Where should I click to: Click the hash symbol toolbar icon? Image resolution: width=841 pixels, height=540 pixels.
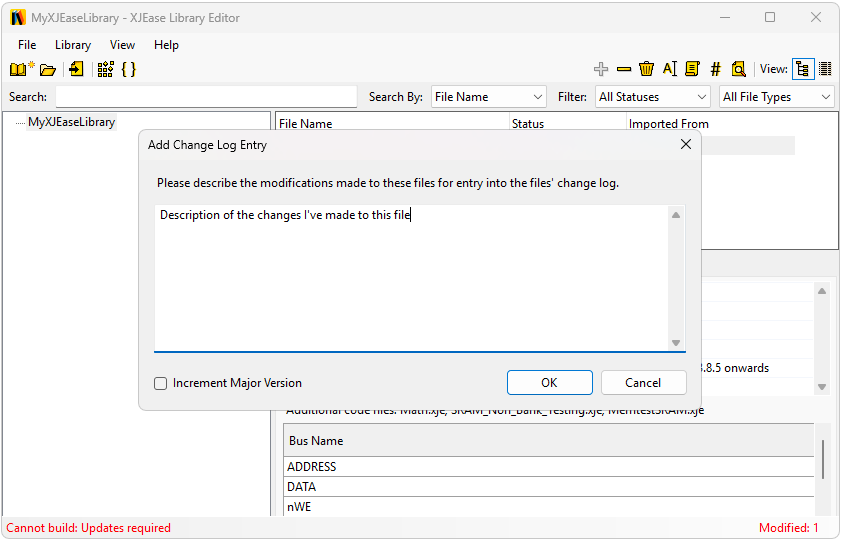pos(715,69)
